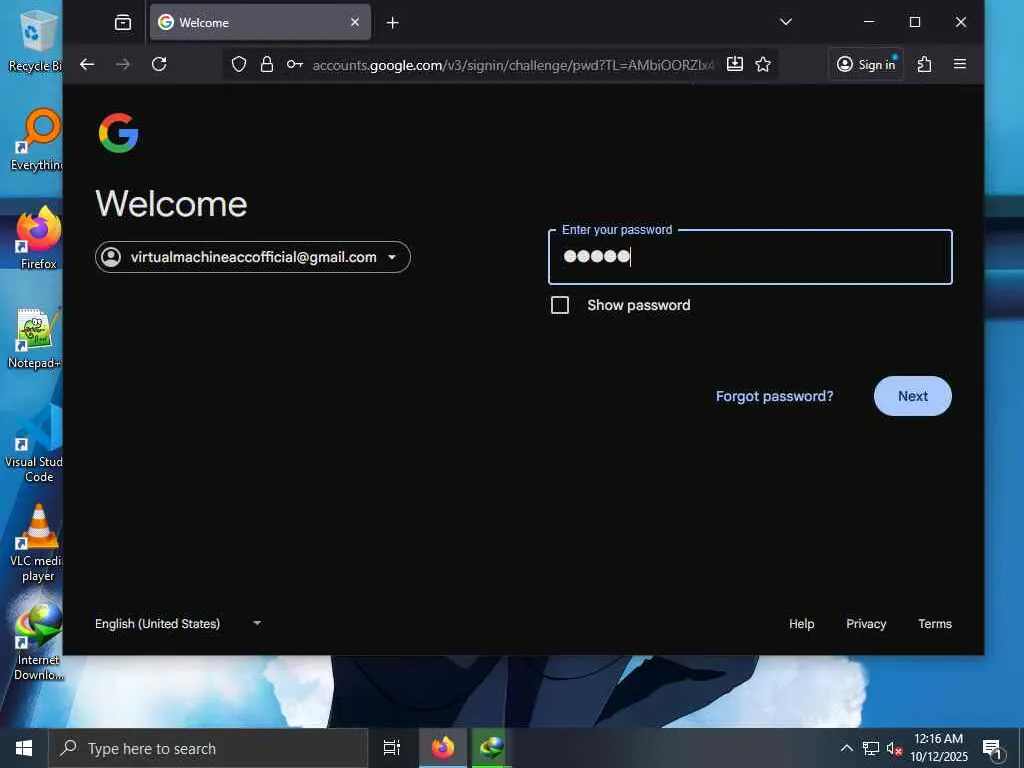Open the network icon in system tray

[871, 748]
